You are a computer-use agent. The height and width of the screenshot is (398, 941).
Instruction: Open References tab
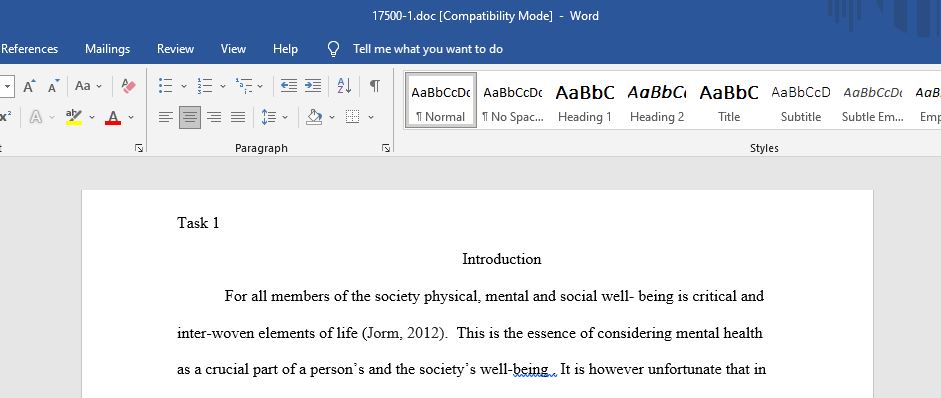(29, 49)
